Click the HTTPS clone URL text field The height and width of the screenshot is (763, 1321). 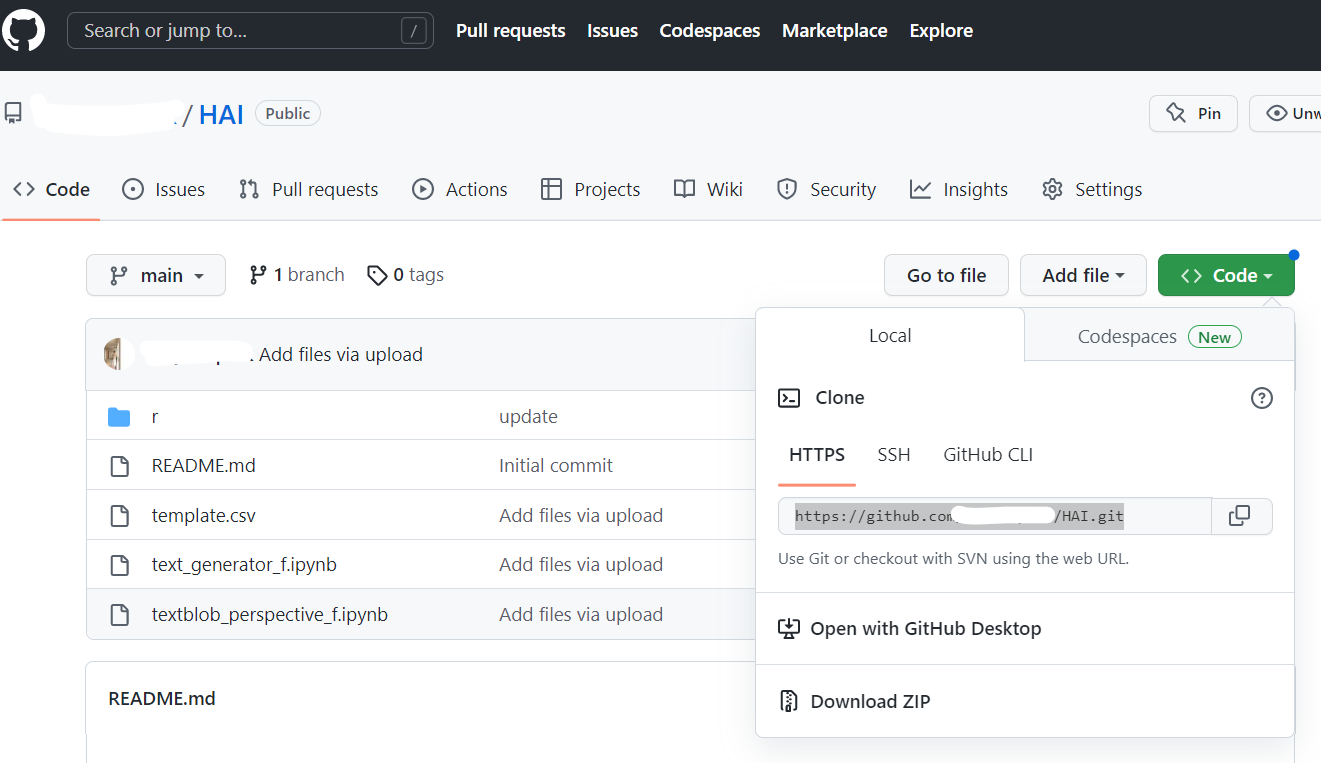point(995,516)
